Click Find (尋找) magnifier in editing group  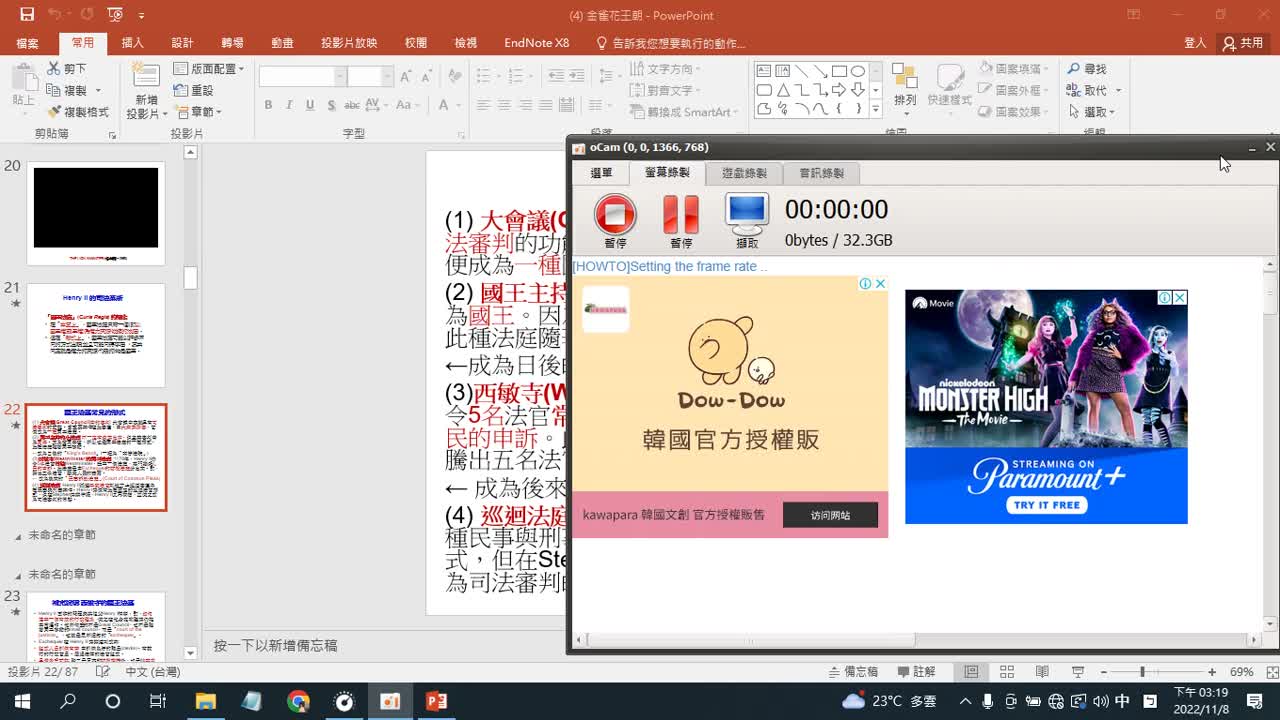[1087, 69]
